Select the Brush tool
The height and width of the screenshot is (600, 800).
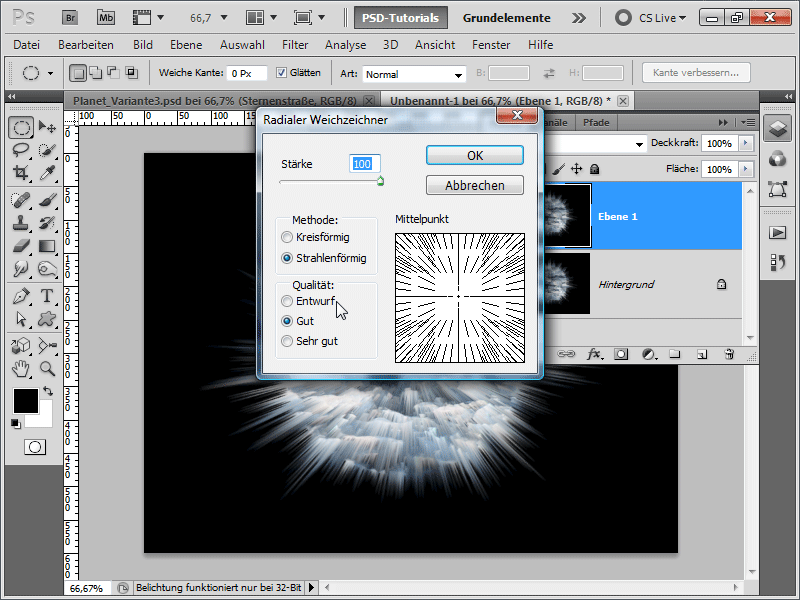click(x=47, y=199)
